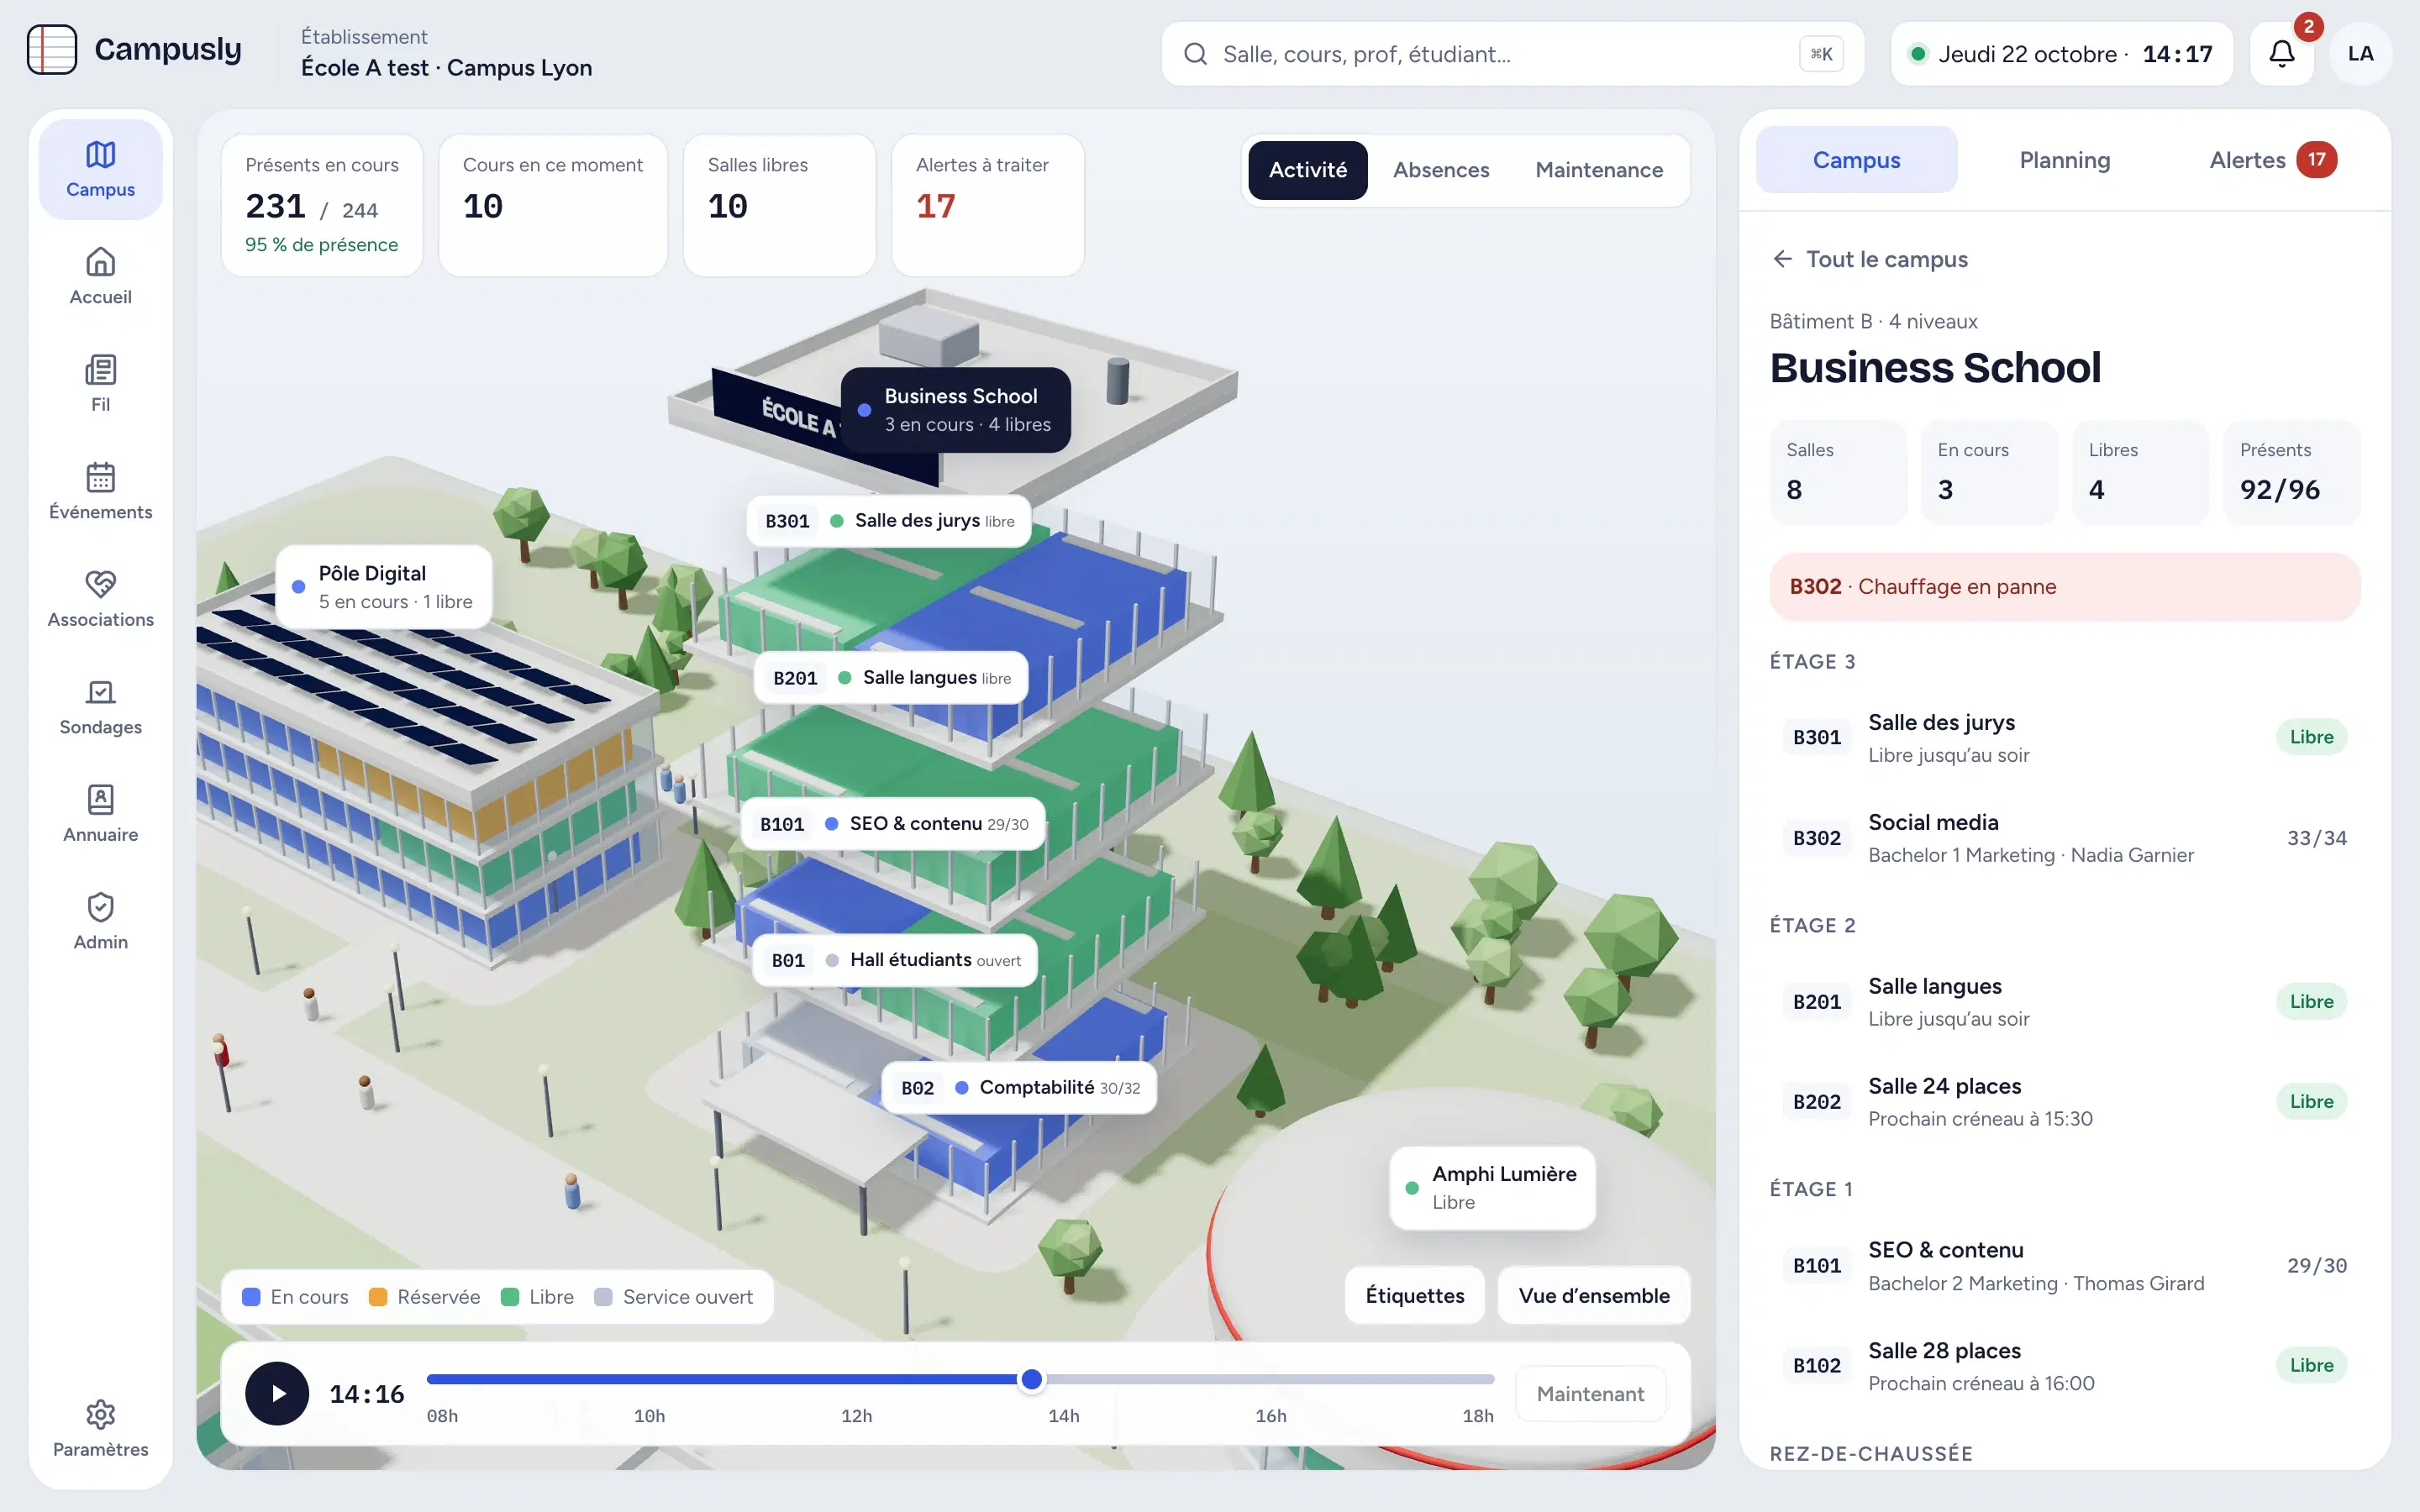Screen dimensions: 2420x1512
Task: Click B301 Salle des jurys map label
Action: [888, 521]
